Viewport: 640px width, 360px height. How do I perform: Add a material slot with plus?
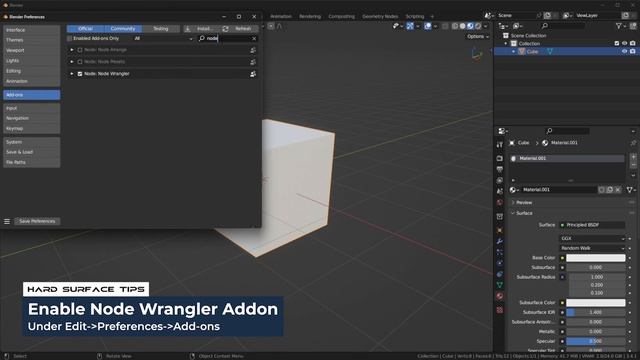click(x=633, y=157)
